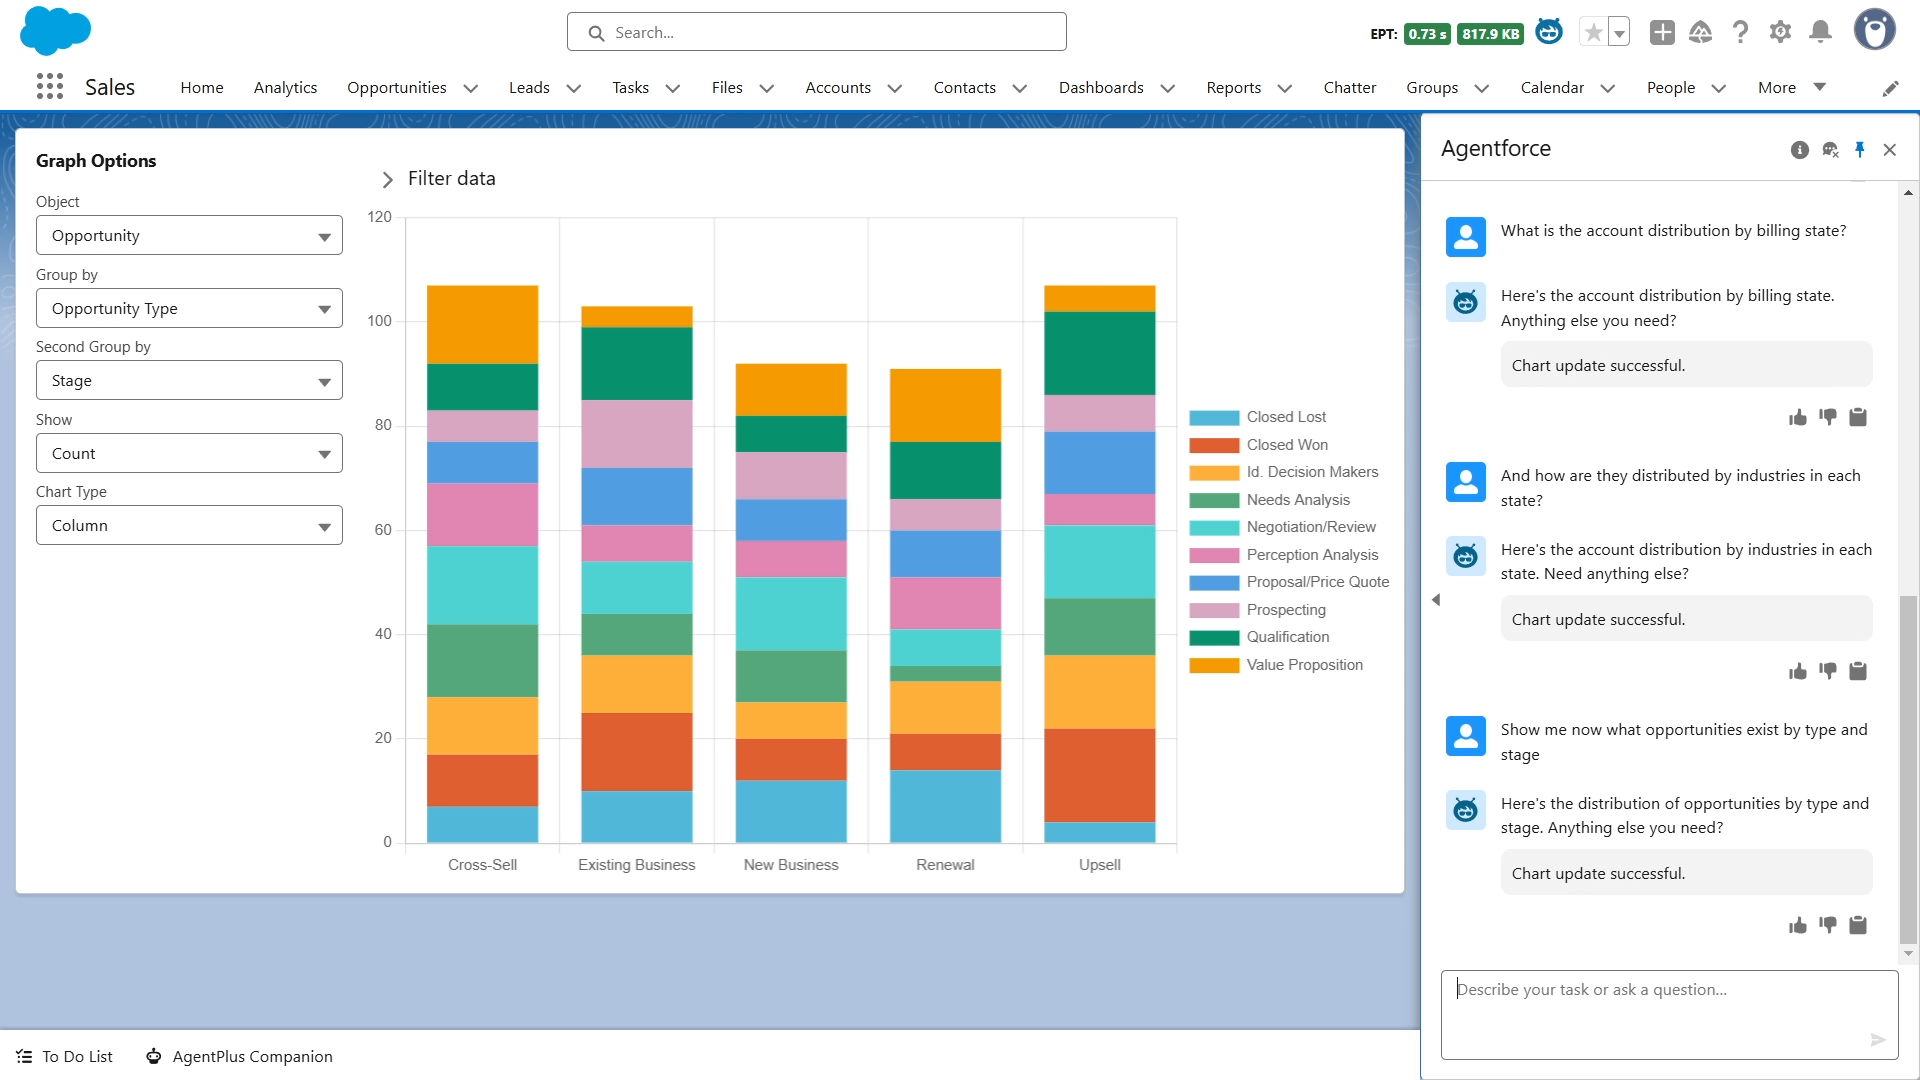
Task: Click the Agentforce info icon
Action: coord(1799,150)
